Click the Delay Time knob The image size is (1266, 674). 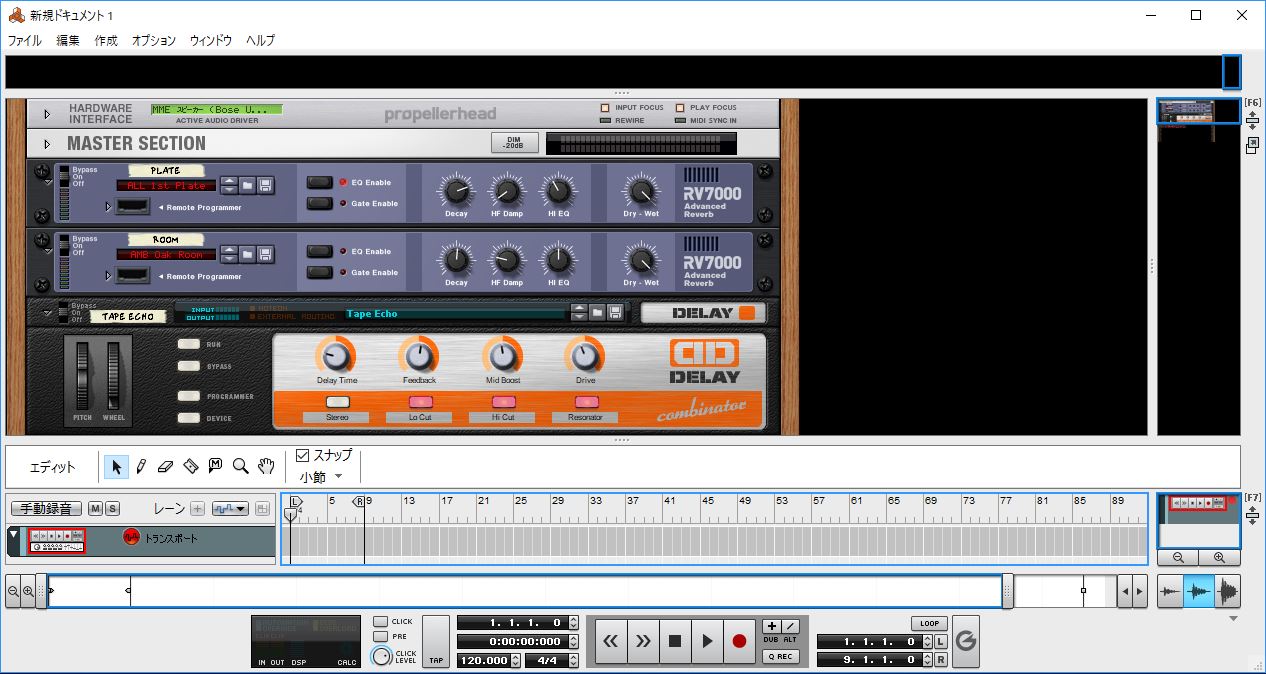pos(336,355)
